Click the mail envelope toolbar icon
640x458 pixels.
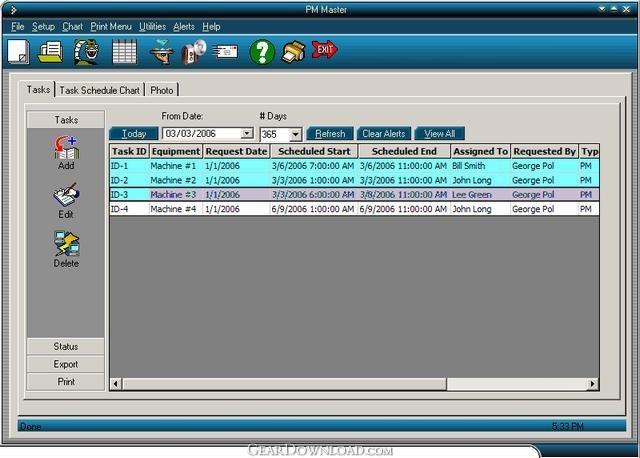click(x=225, y=52)
